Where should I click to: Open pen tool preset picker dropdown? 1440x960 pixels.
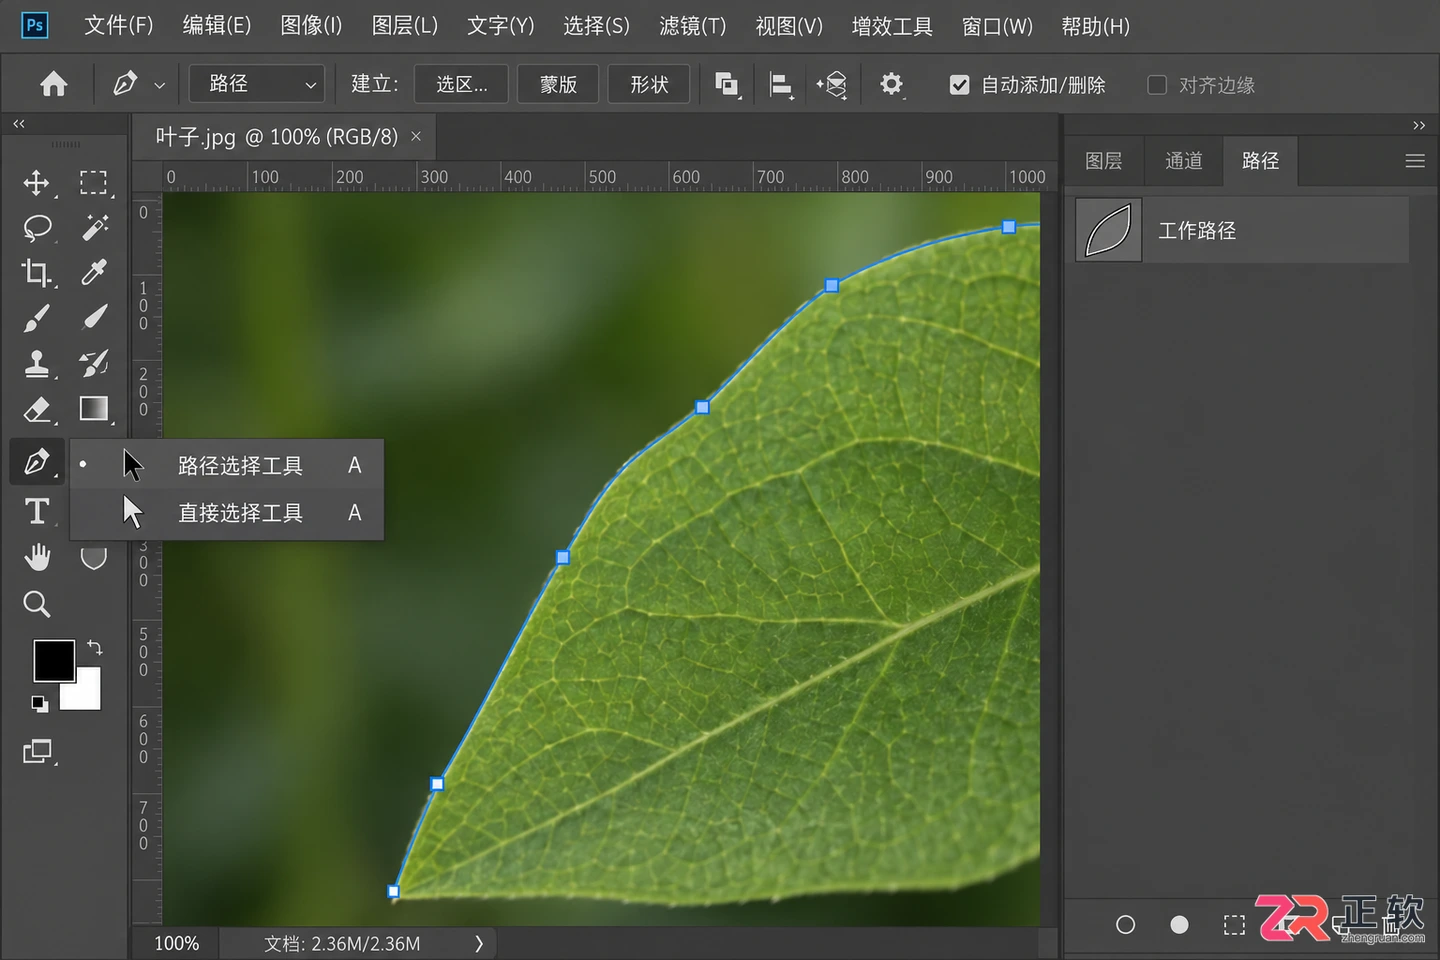(159, 86)
